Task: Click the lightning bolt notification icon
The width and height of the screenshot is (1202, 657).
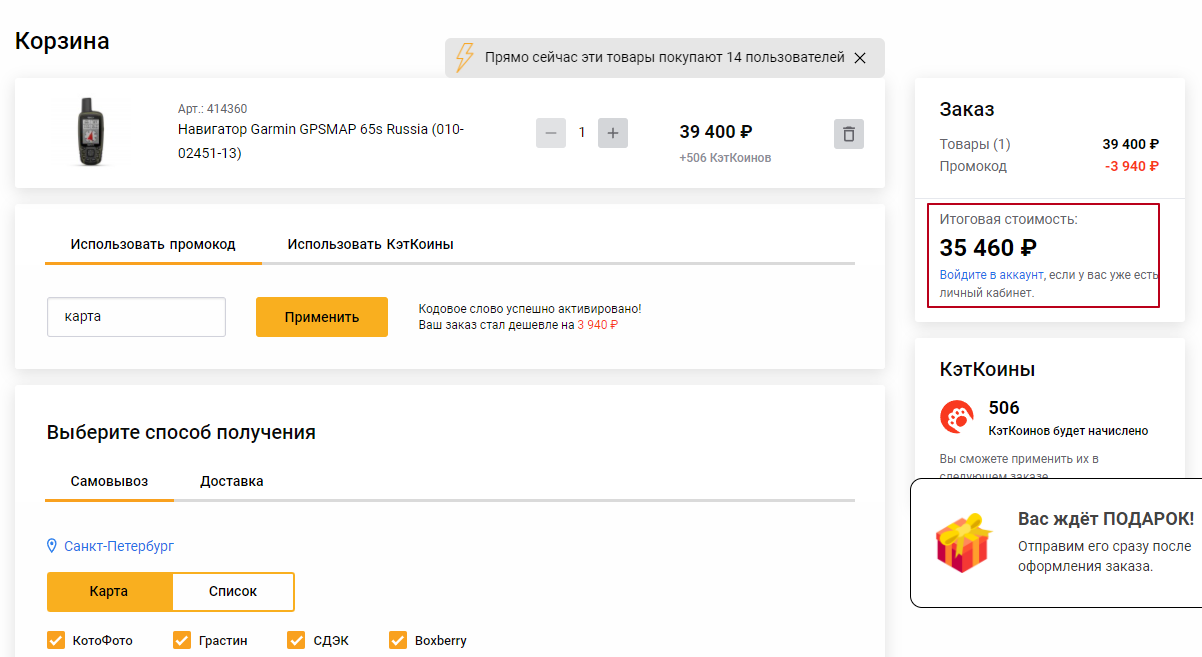Action: pos(464,57)
